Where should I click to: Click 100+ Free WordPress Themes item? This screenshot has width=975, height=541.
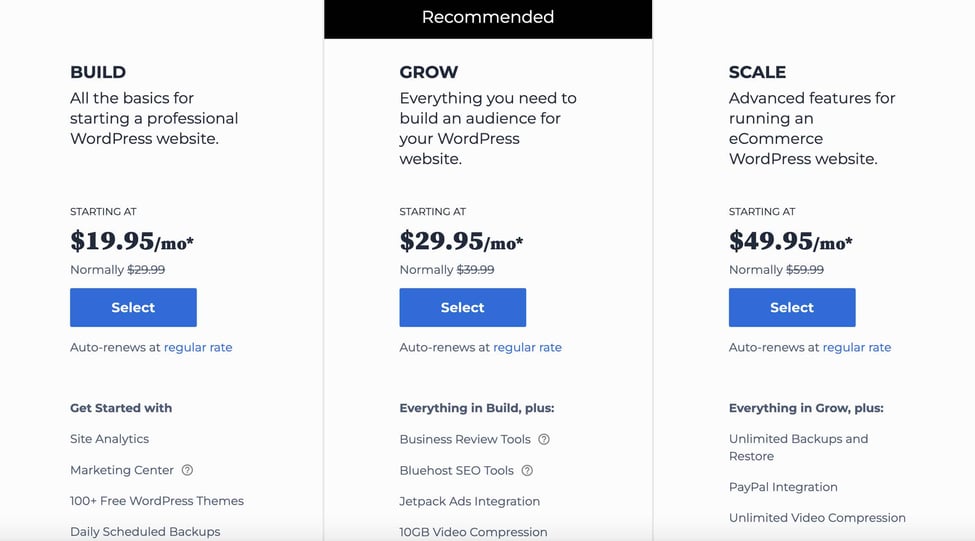click(157, 501)
